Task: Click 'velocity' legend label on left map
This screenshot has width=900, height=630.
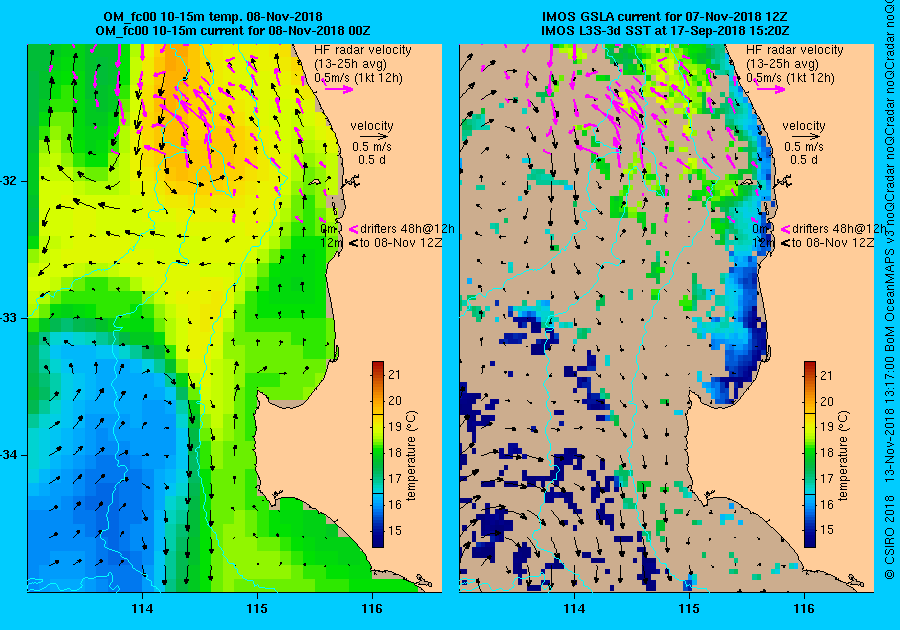Action: 372,126
